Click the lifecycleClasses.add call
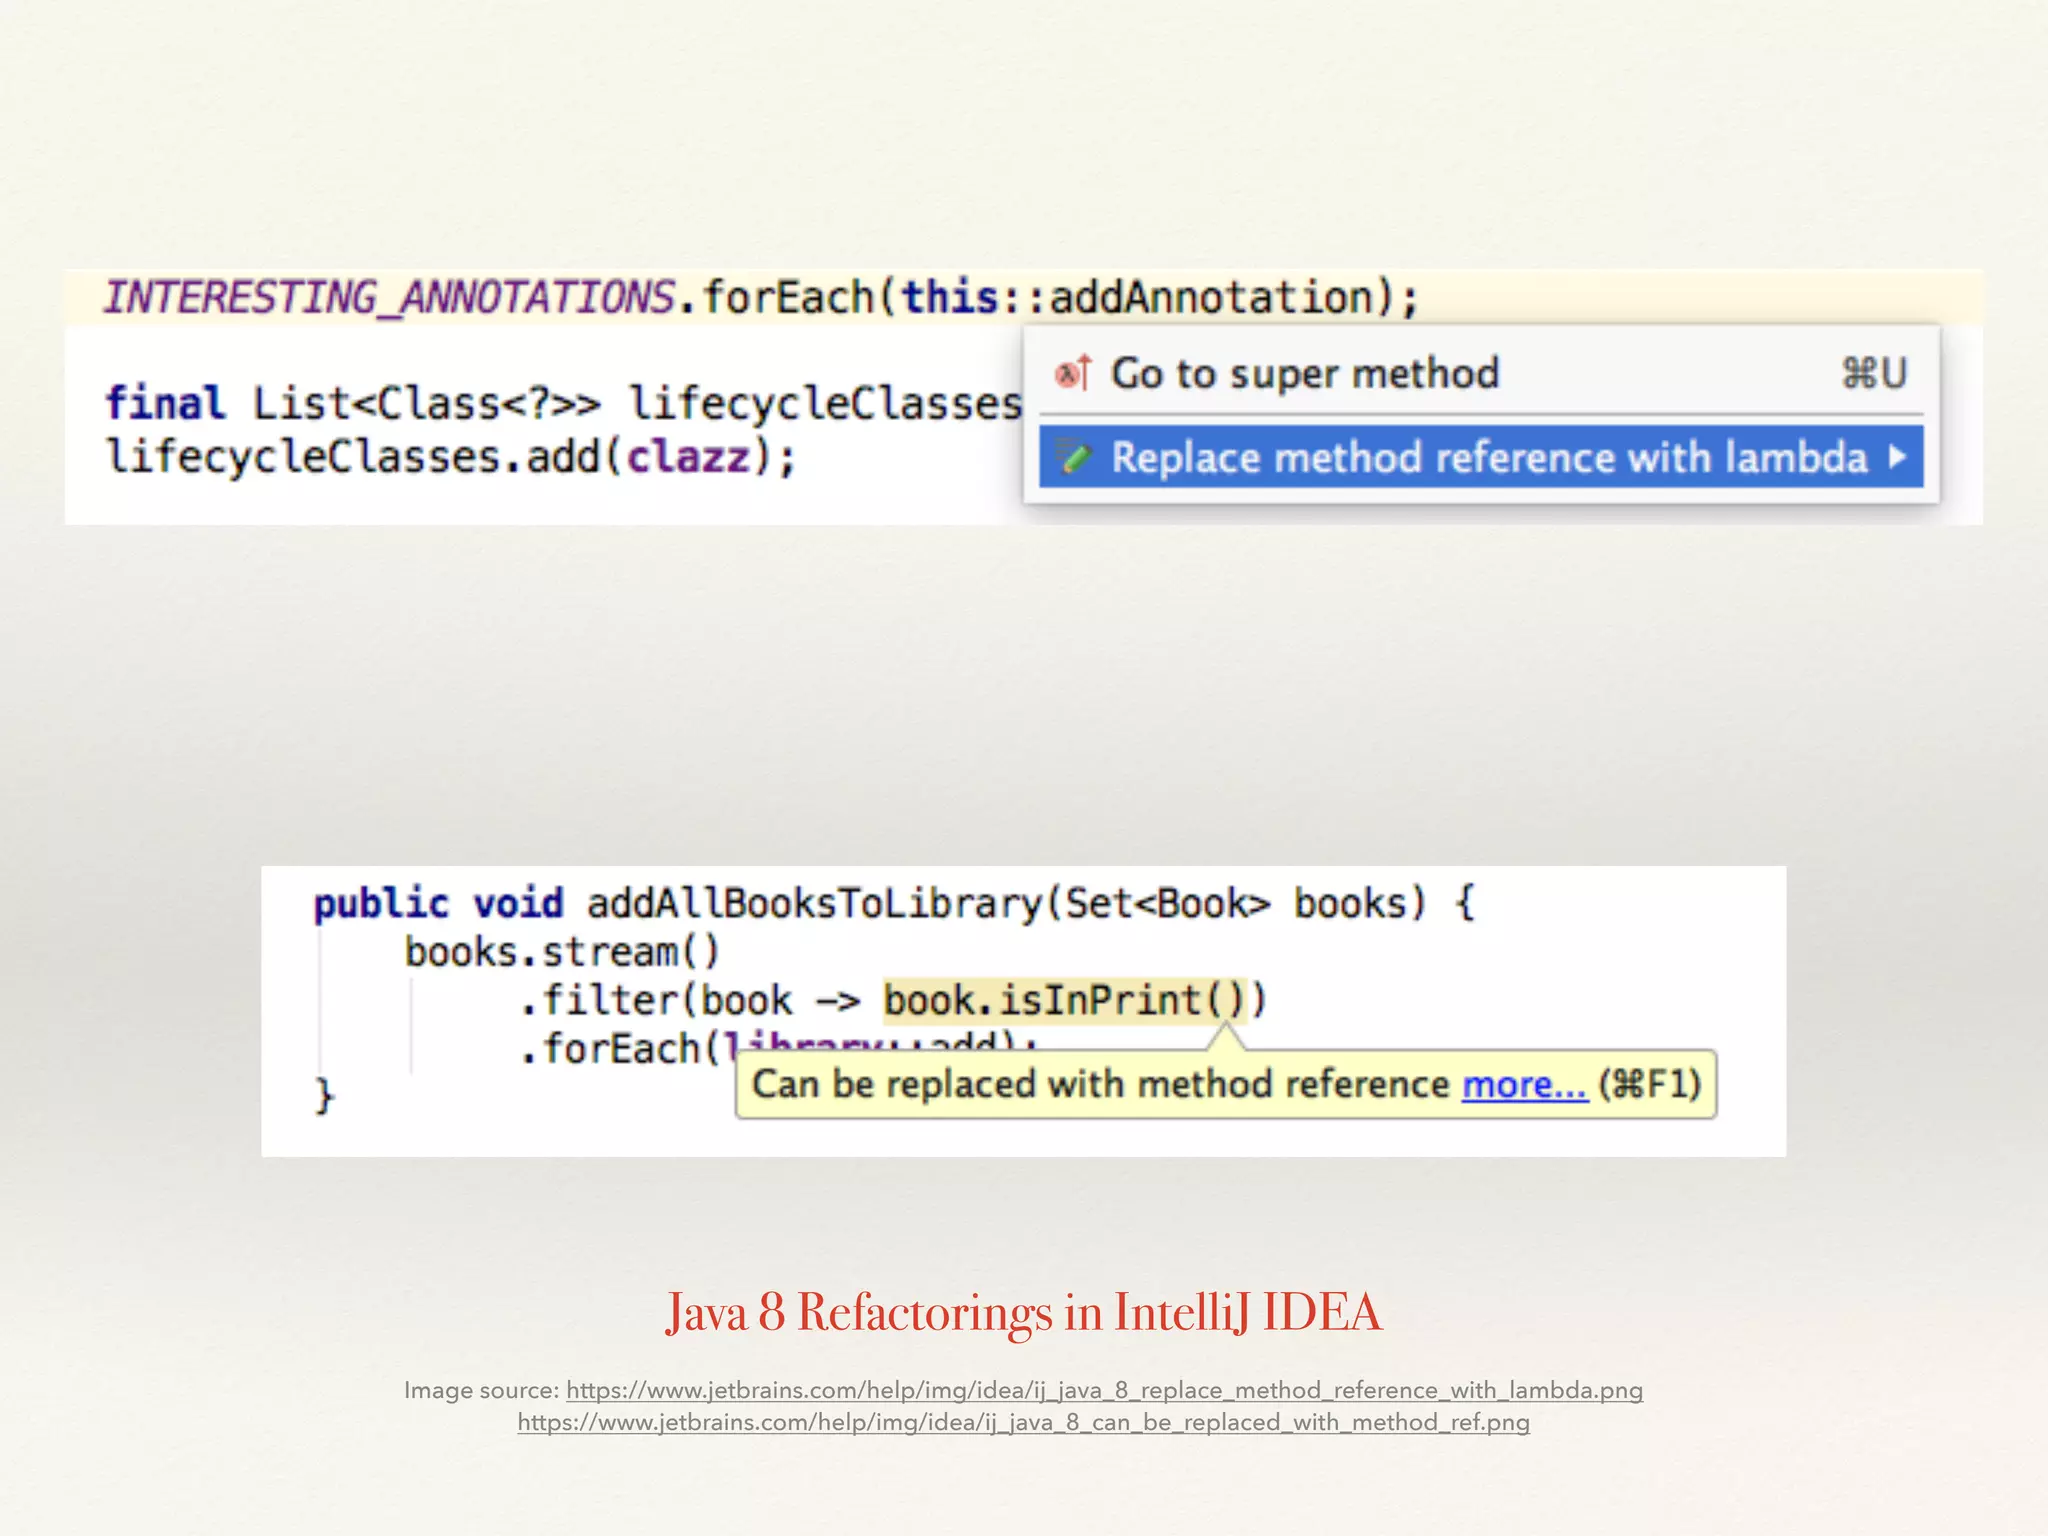Screen dimensions: 2048x1536 click(x=450, y=457)
